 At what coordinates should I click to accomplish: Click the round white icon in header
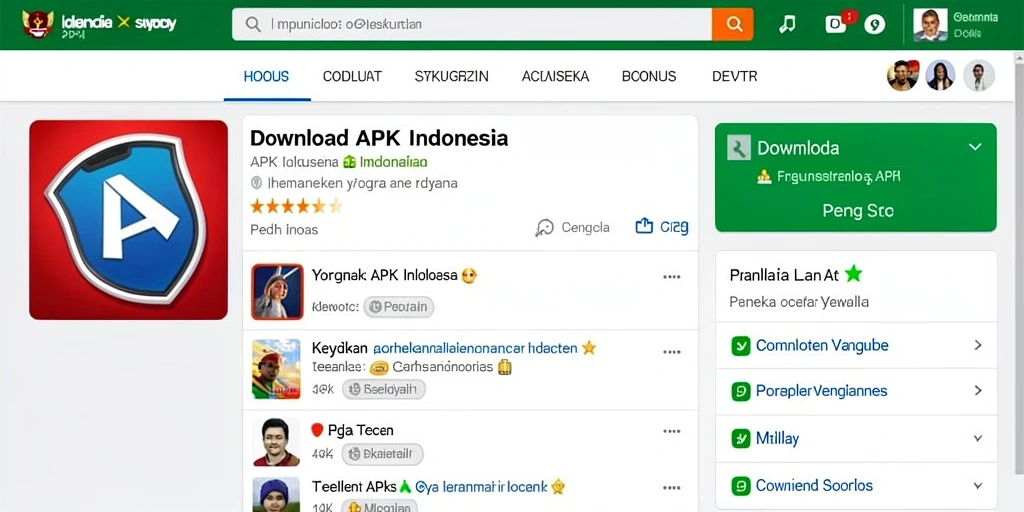(874, 25)
